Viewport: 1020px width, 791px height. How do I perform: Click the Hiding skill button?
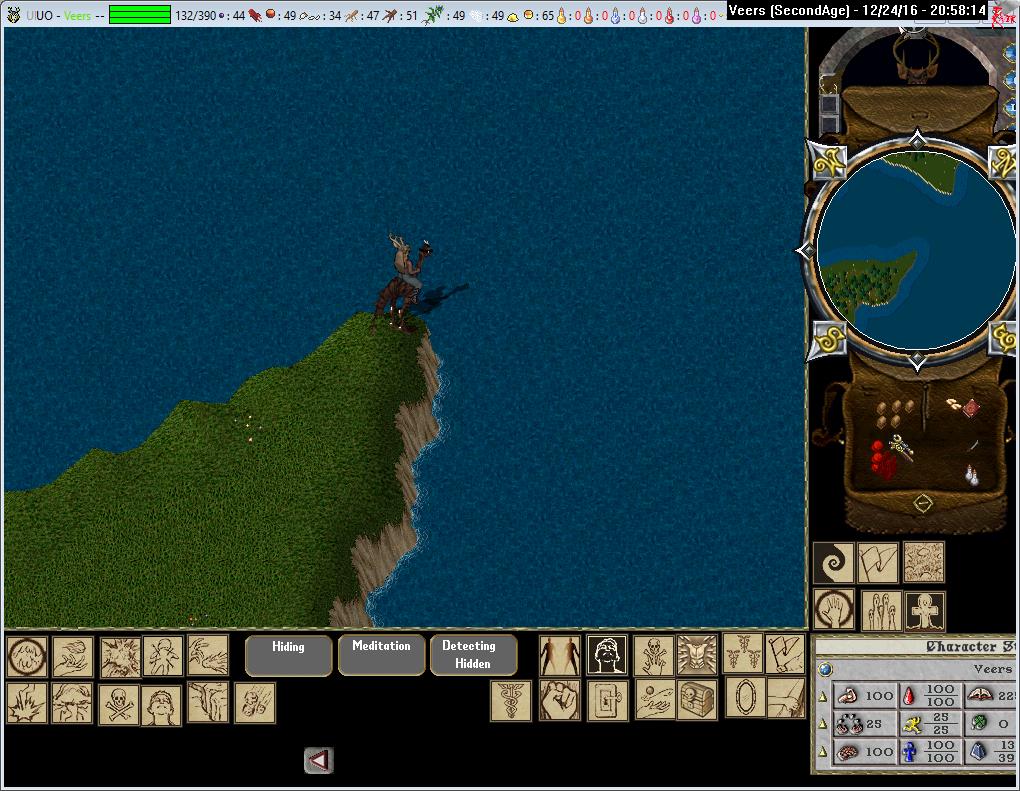288,655
